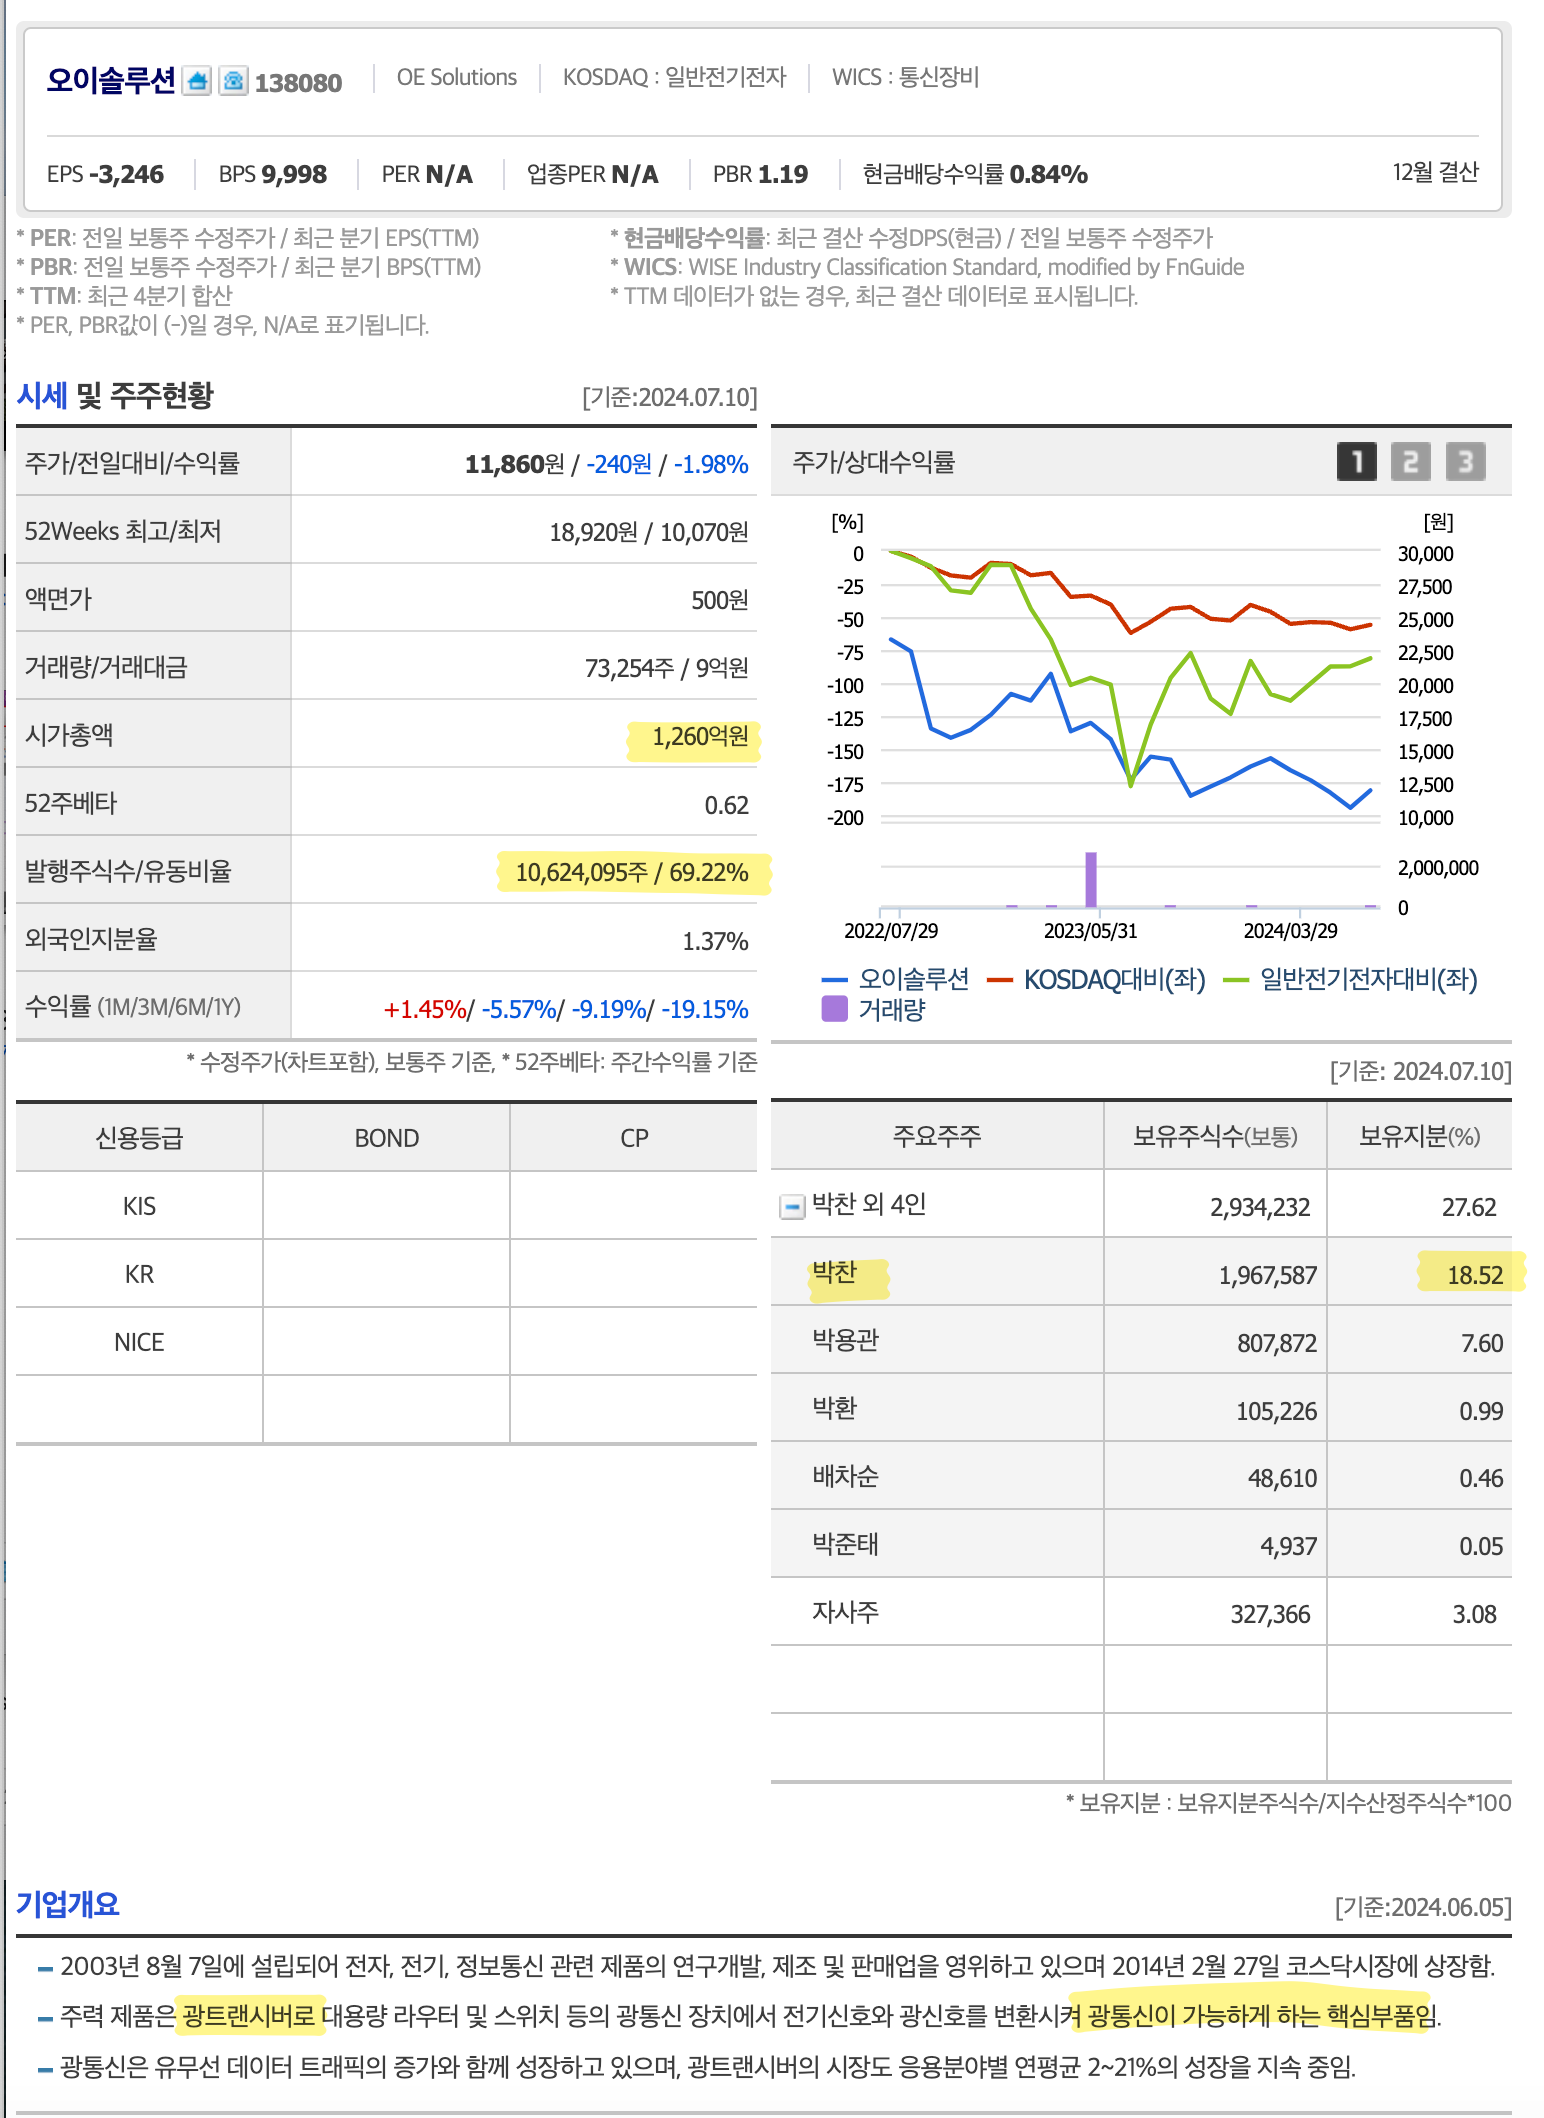Select shareholder row 박찬
This screenshot has height=2118, width=1544.
tap(1141, 1272)
